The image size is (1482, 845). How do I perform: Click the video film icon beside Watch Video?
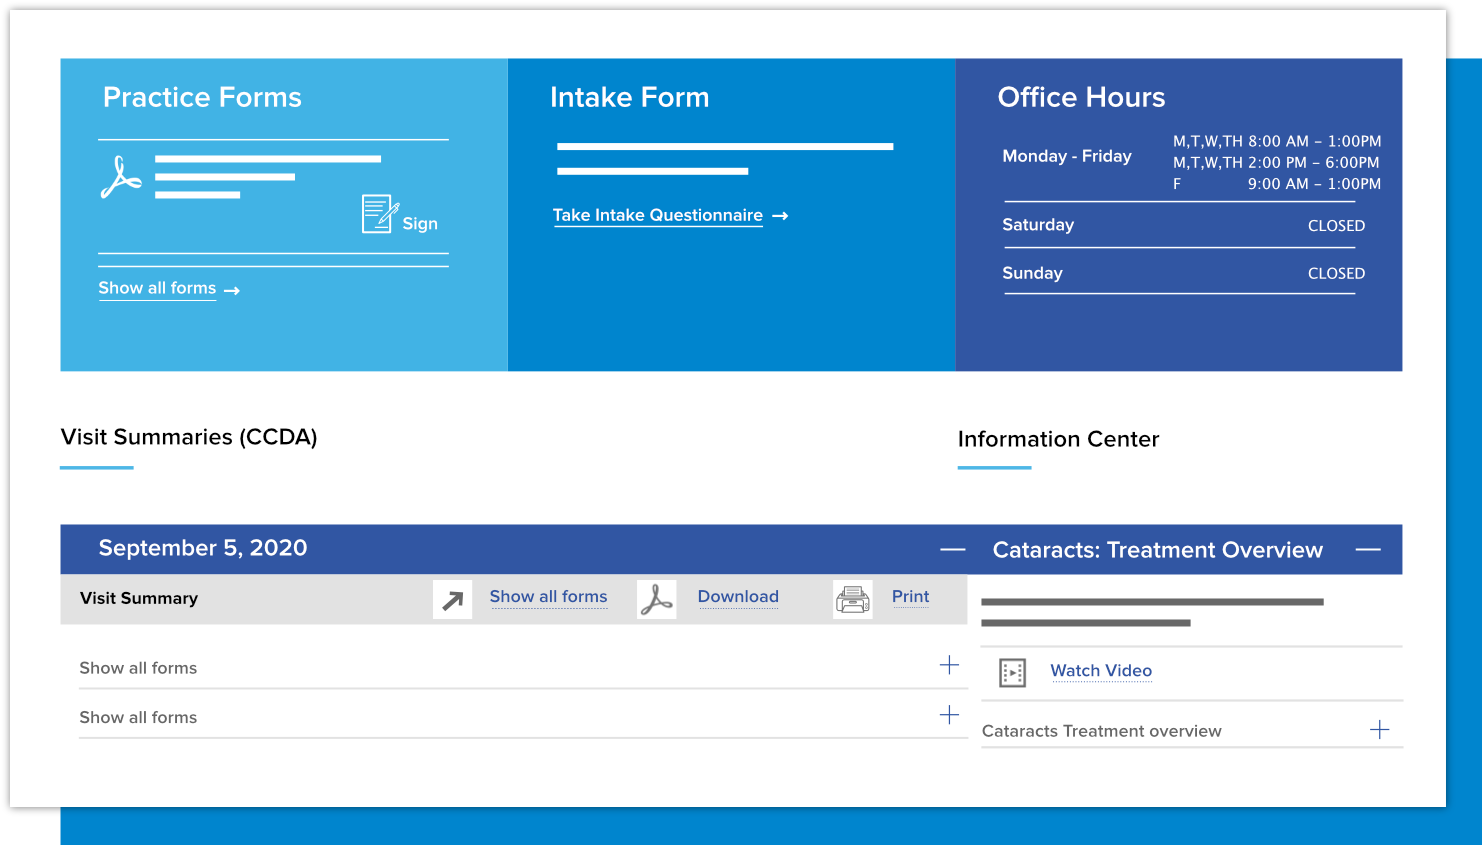[x=1012, y=673]
